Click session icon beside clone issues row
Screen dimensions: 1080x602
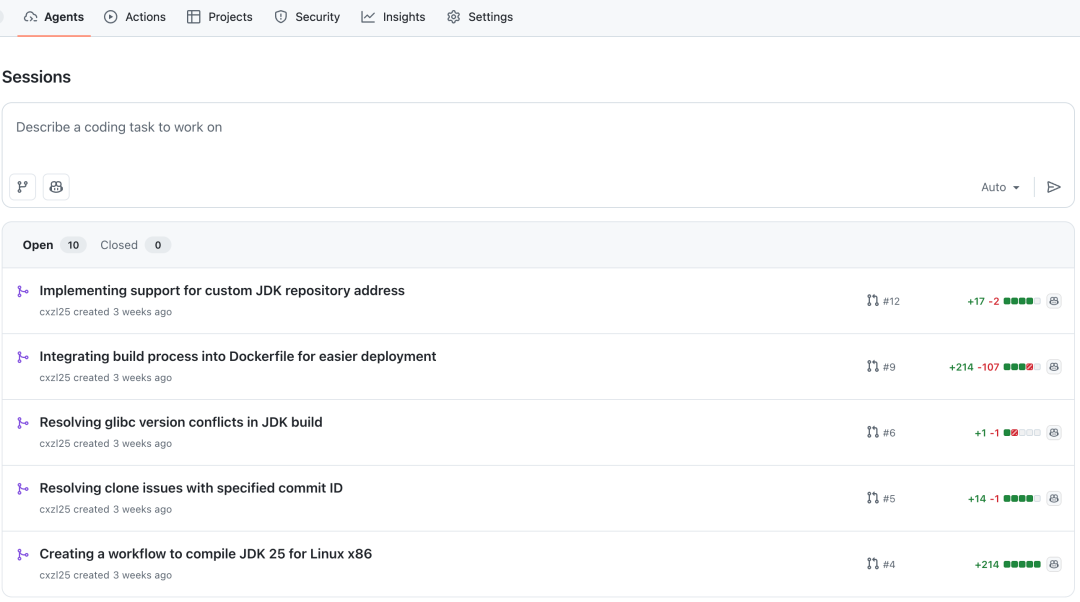coord(23,489)
